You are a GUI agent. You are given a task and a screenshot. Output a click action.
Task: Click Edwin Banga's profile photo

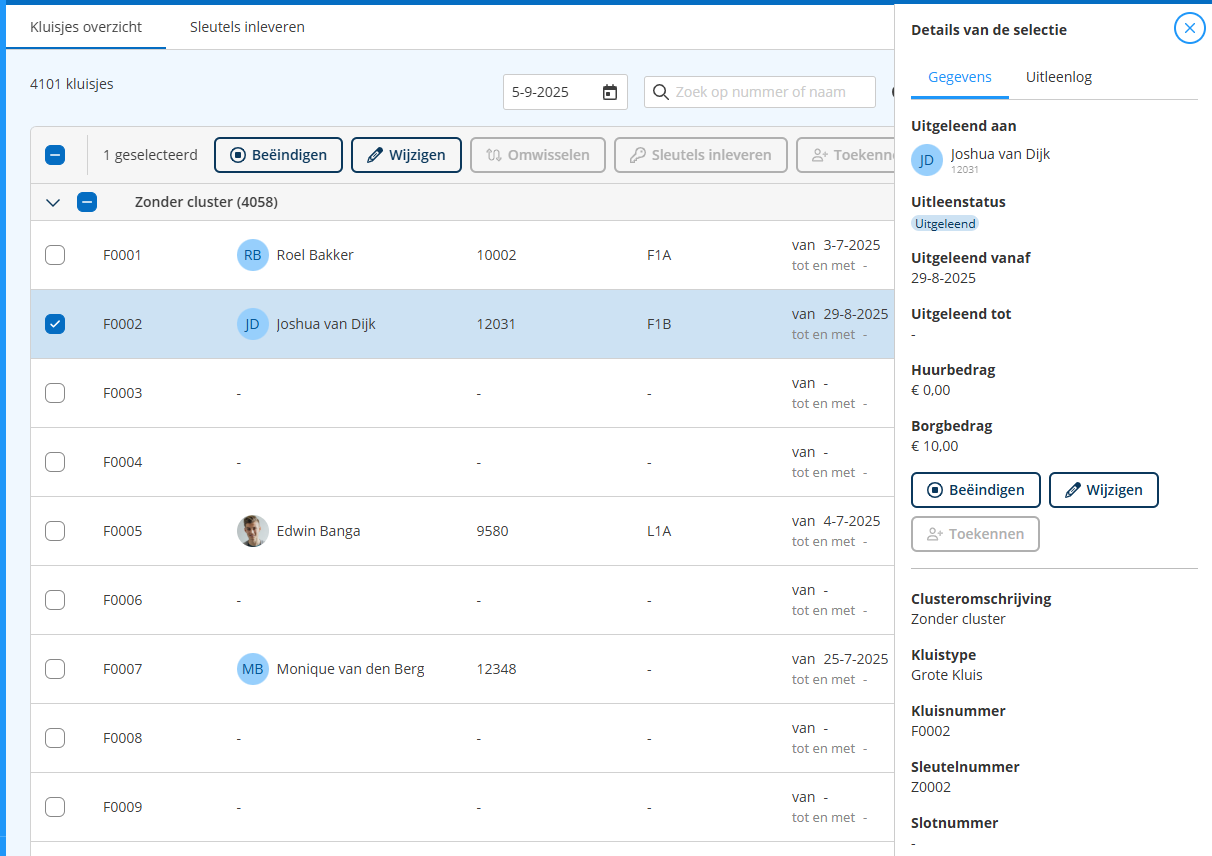click(253, 531)
